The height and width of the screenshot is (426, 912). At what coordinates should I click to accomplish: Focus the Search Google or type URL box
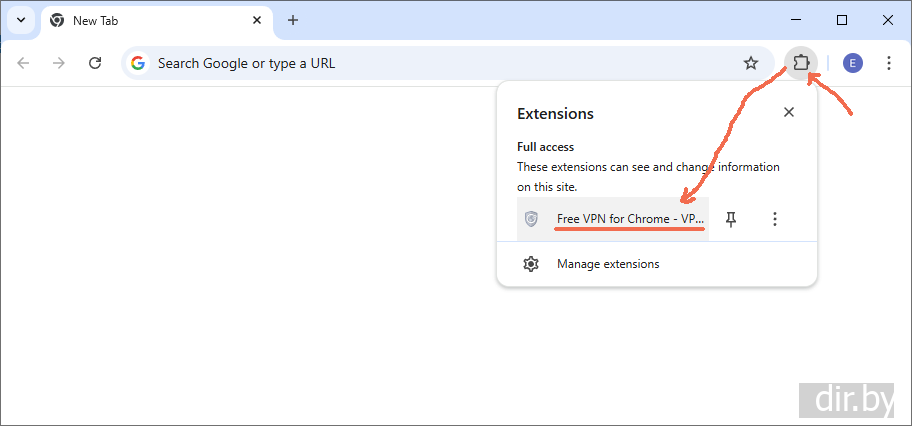440,63
